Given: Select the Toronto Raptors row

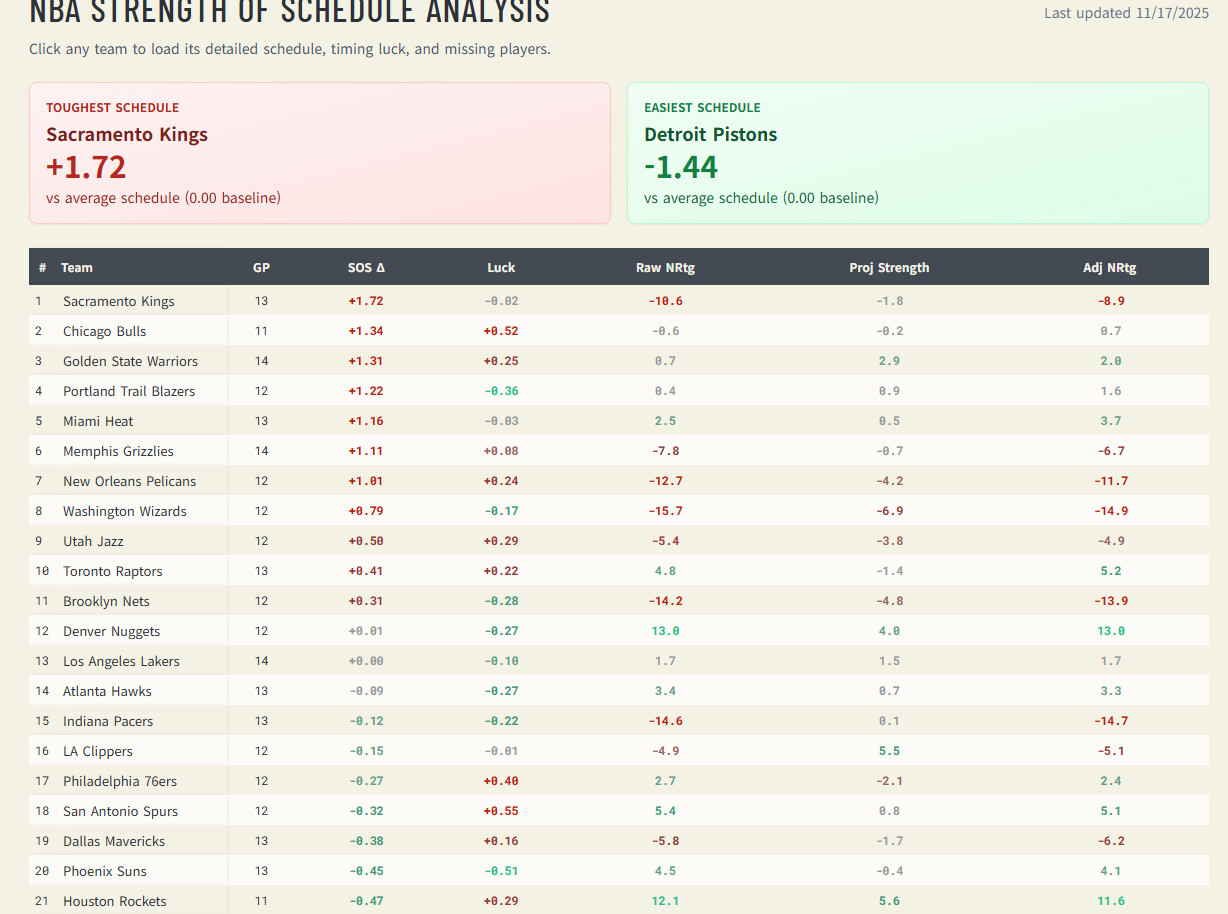Looking at the screenshot, I should 619,571.
